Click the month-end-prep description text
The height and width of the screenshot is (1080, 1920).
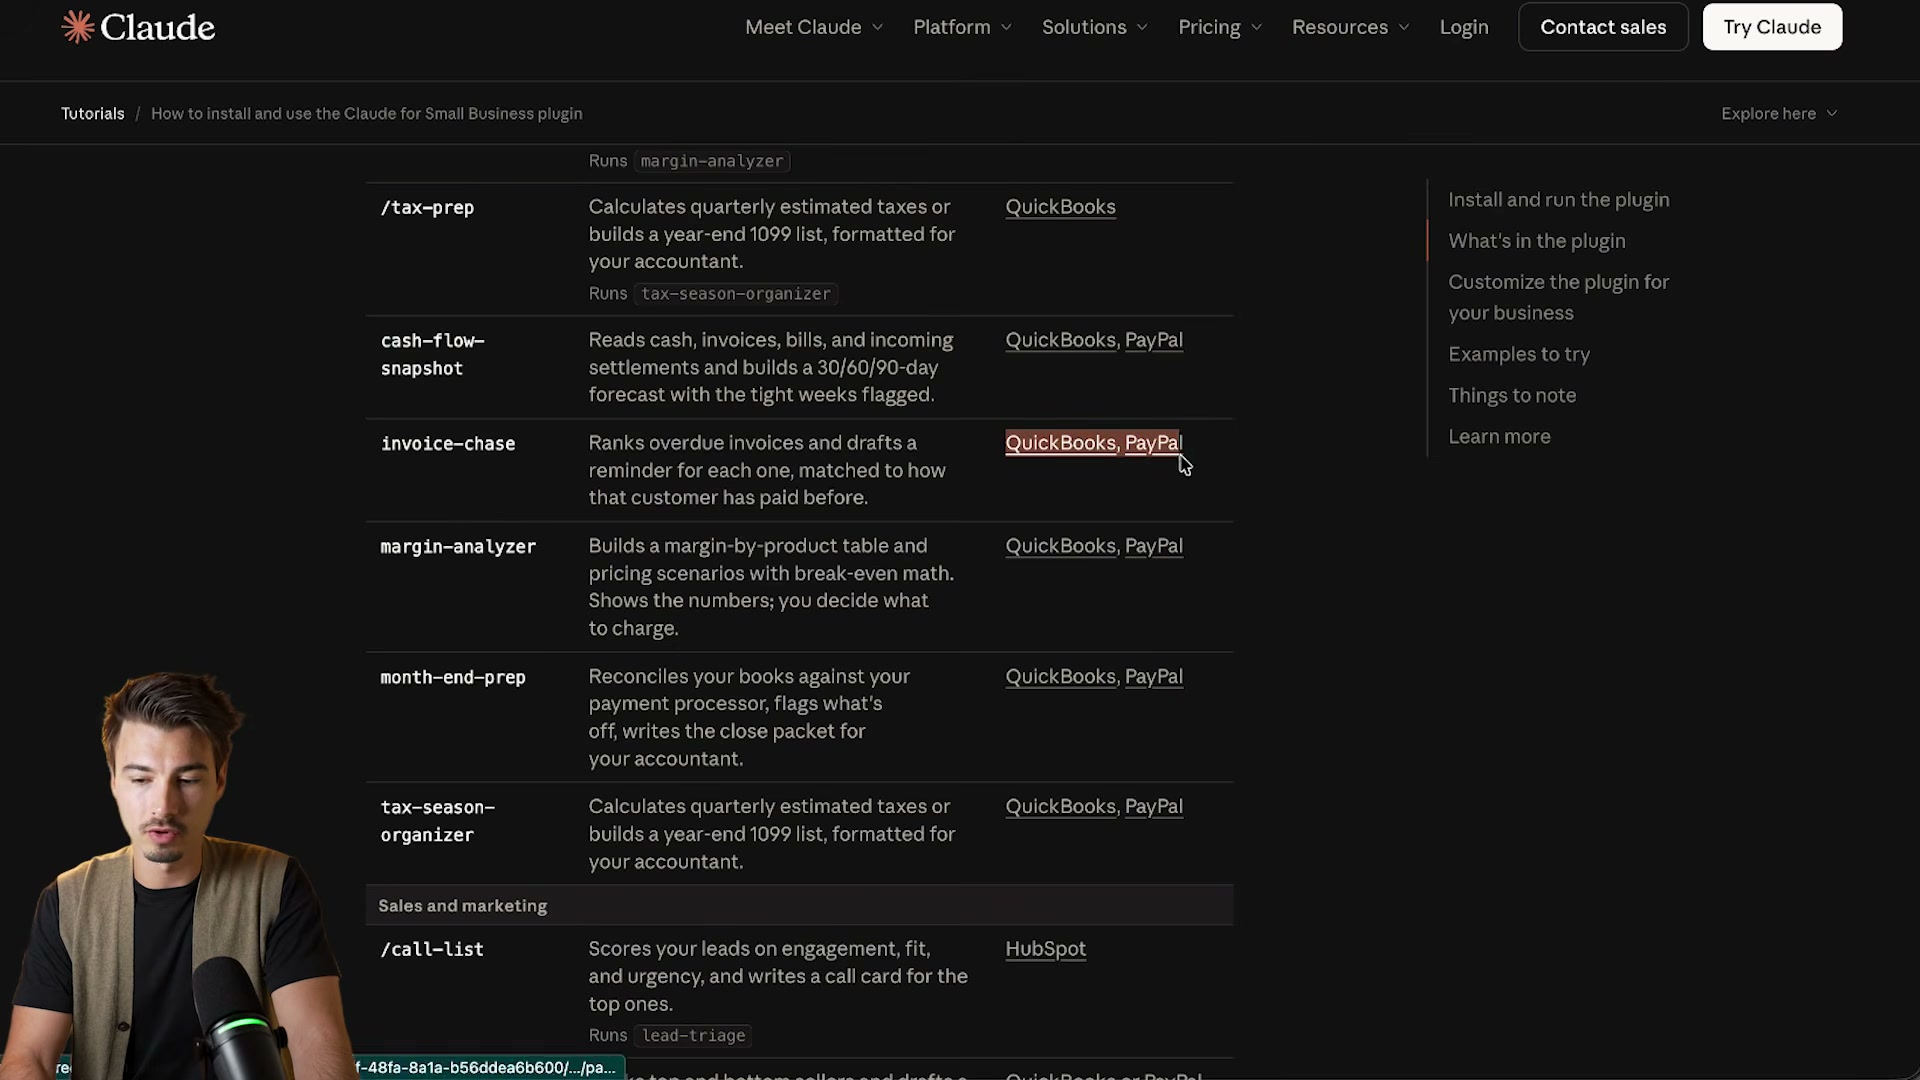pos(749,717)
